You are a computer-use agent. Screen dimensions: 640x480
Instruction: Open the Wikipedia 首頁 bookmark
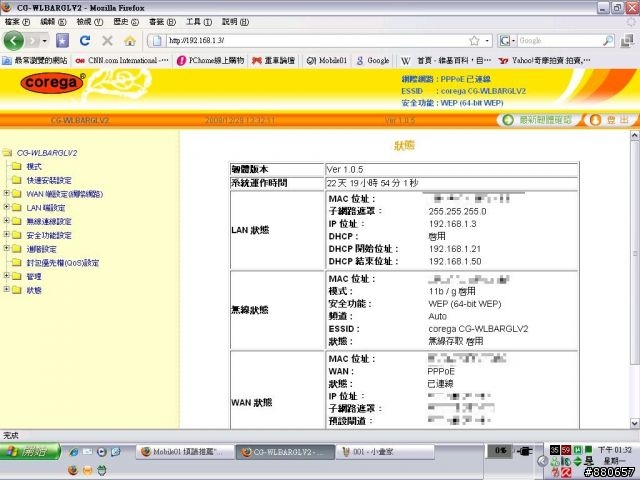446,60
